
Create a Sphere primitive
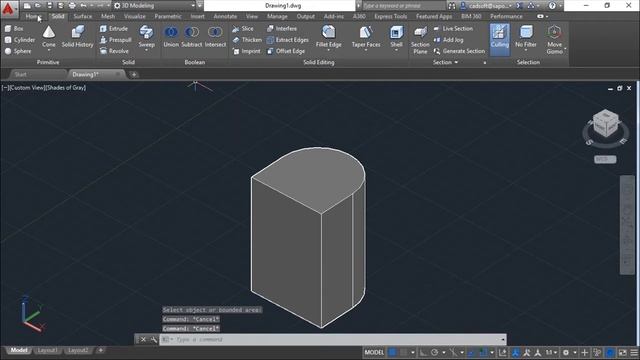pos(18,51)
